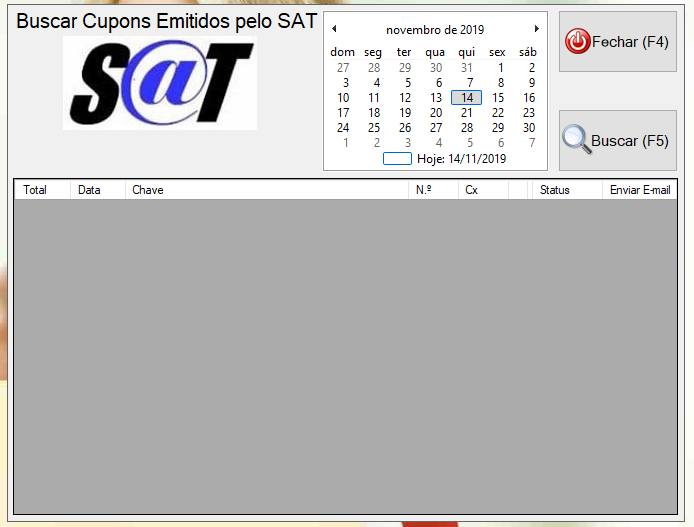Select day 14 in the calendar

[x=467, y=98]
